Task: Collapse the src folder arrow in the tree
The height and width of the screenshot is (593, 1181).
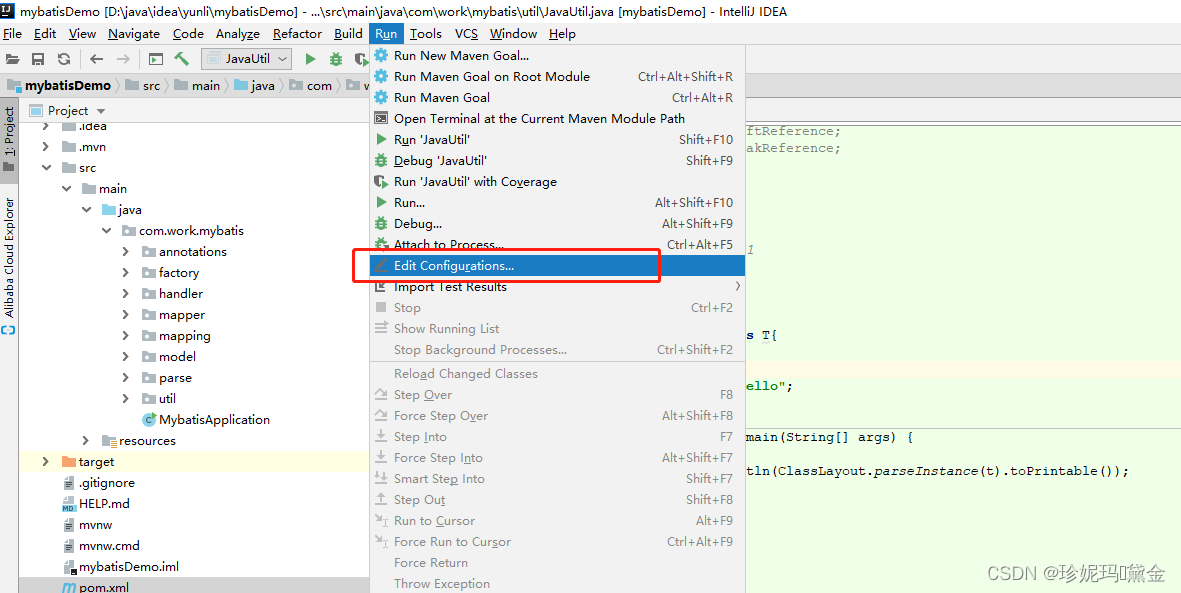Action: point(46,168)
